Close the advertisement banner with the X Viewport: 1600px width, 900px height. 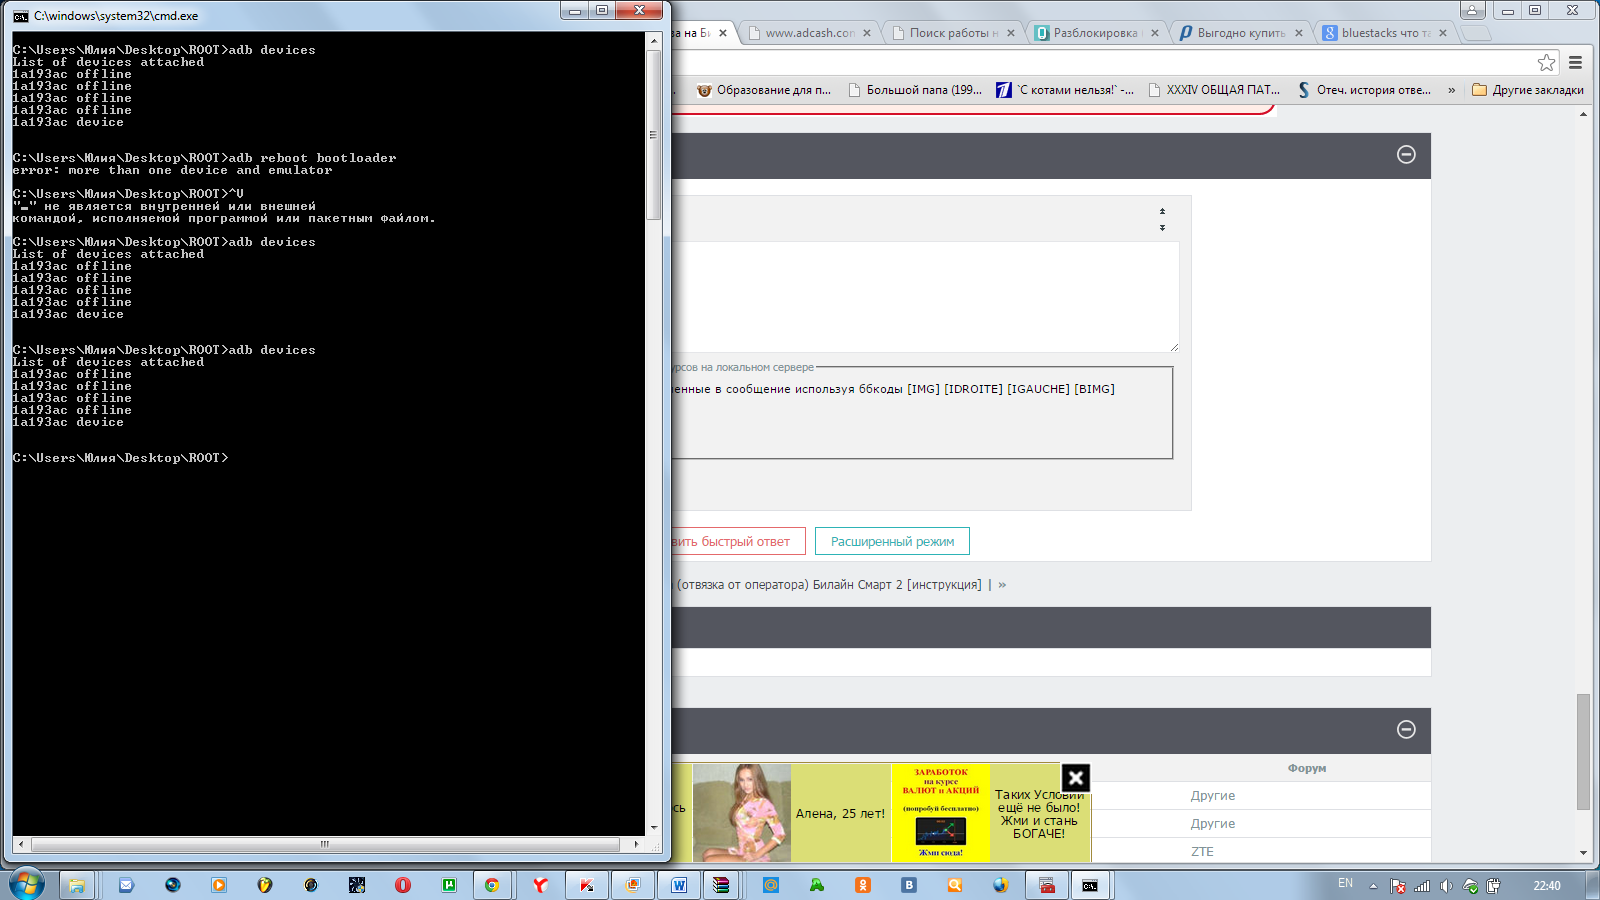[x=1075, y=777]
